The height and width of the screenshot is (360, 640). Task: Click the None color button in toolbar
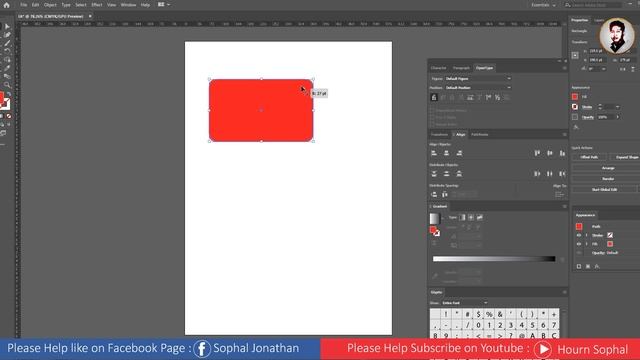tap(9, 116)
